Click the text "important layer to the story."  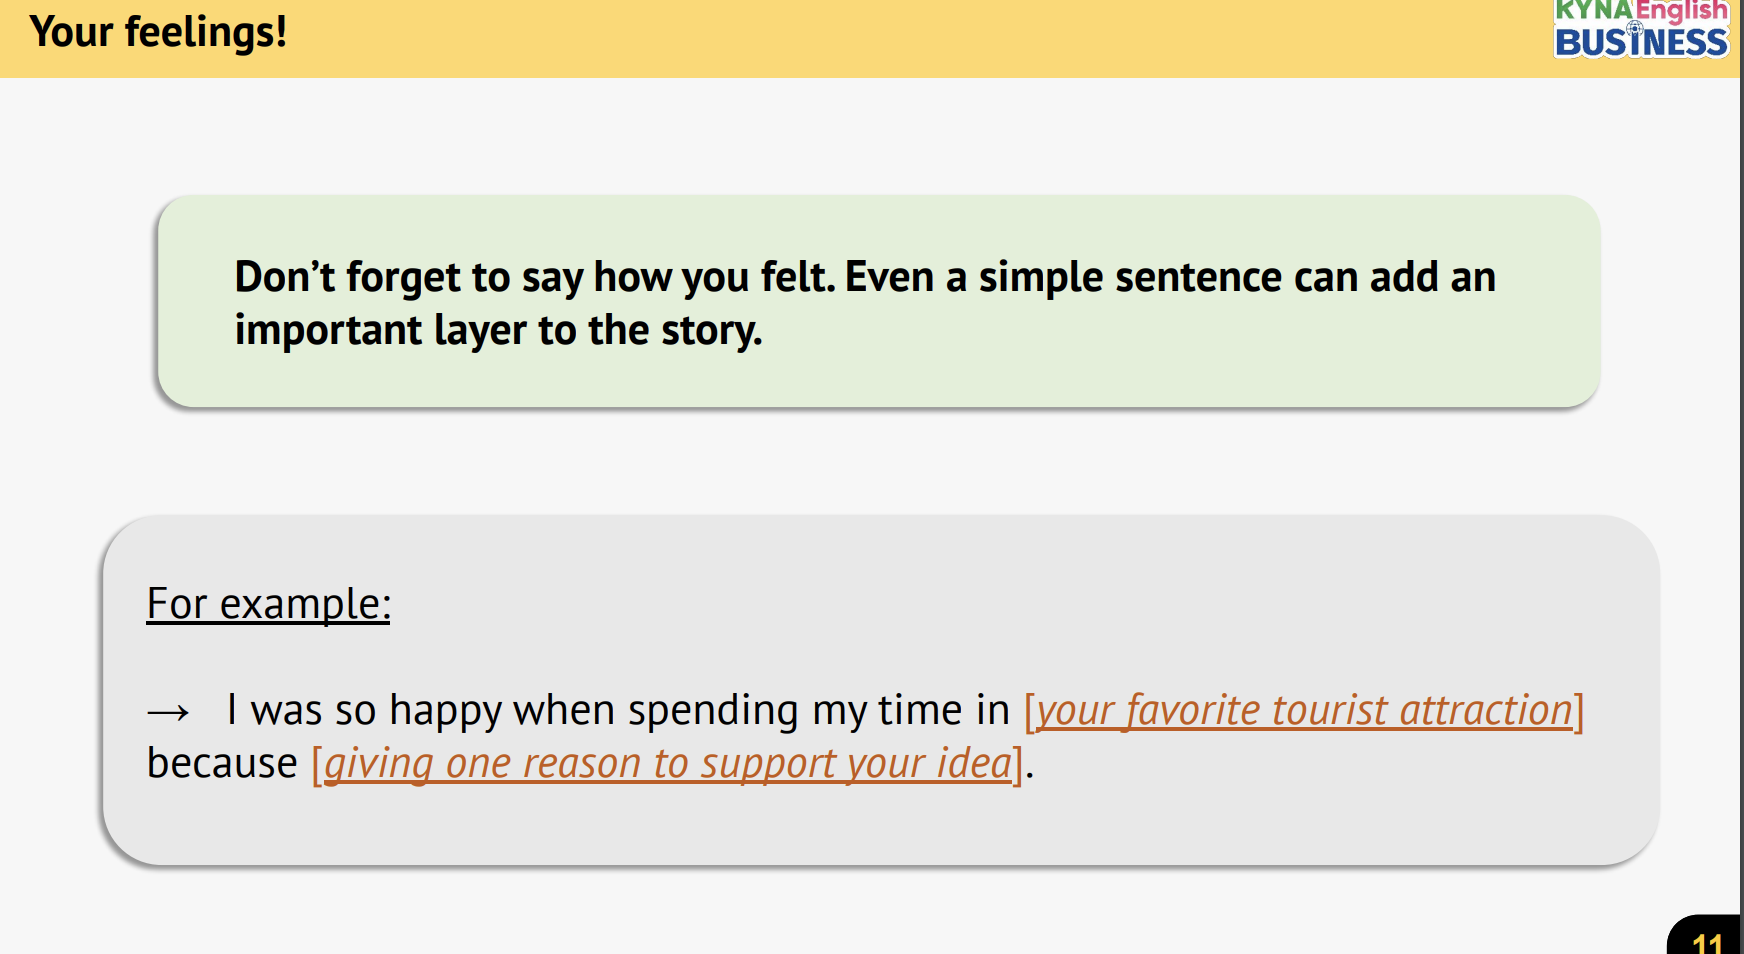498,330
